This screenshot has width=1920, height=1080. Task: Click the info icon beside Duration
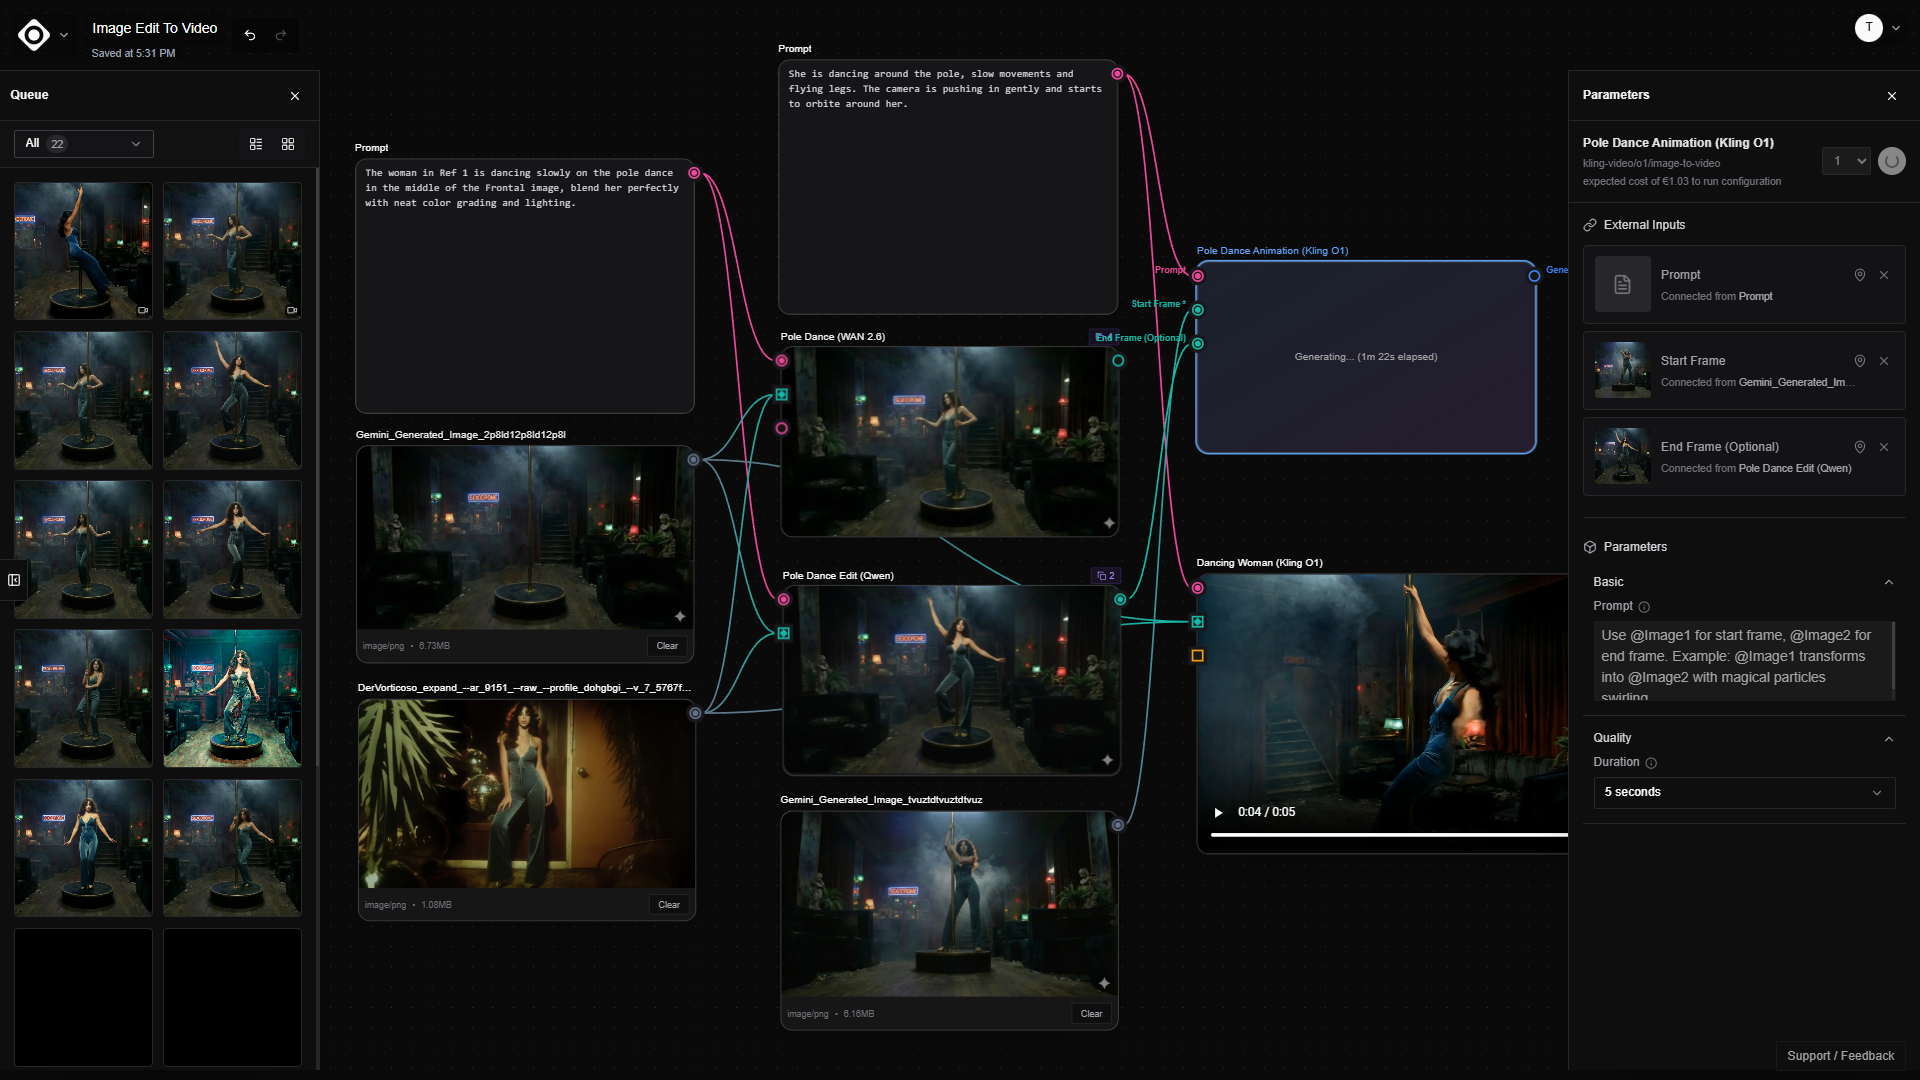[1651, 763]
